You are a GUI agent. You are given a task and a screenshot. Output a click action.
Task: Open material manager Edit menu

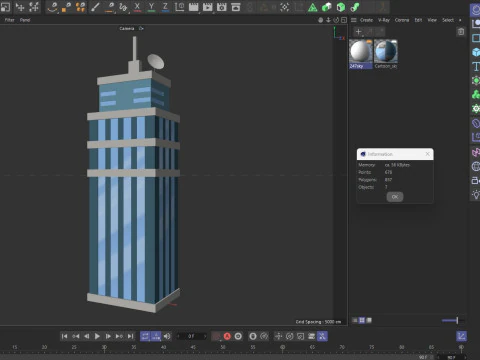point(418,20)
